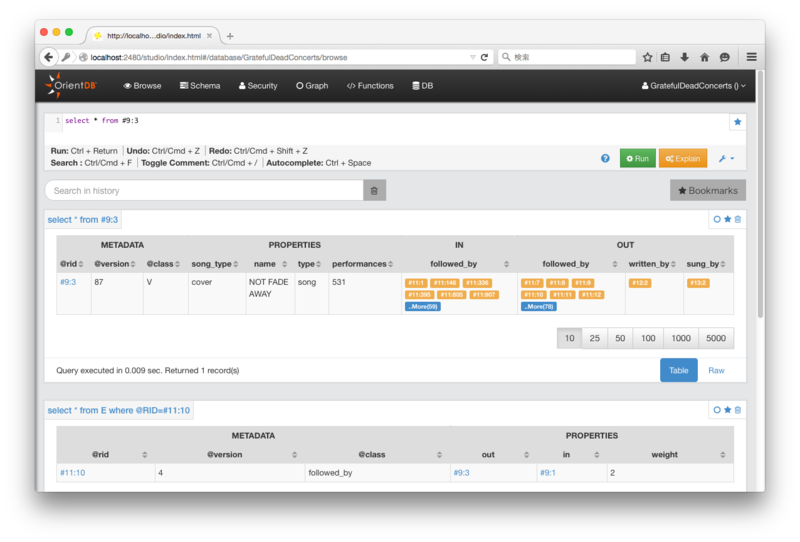Open the Schema page
Viewport: 800px width, 542px height.
coord(200,86)
